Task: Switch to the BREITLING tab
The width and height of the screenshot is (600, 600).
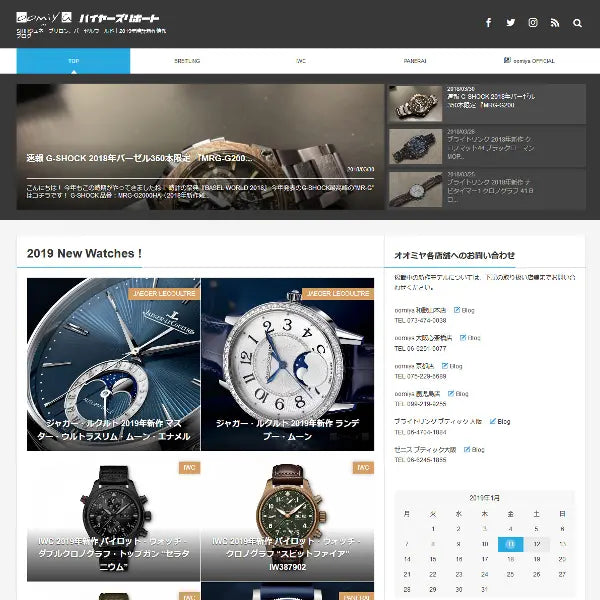Action: 187,61
